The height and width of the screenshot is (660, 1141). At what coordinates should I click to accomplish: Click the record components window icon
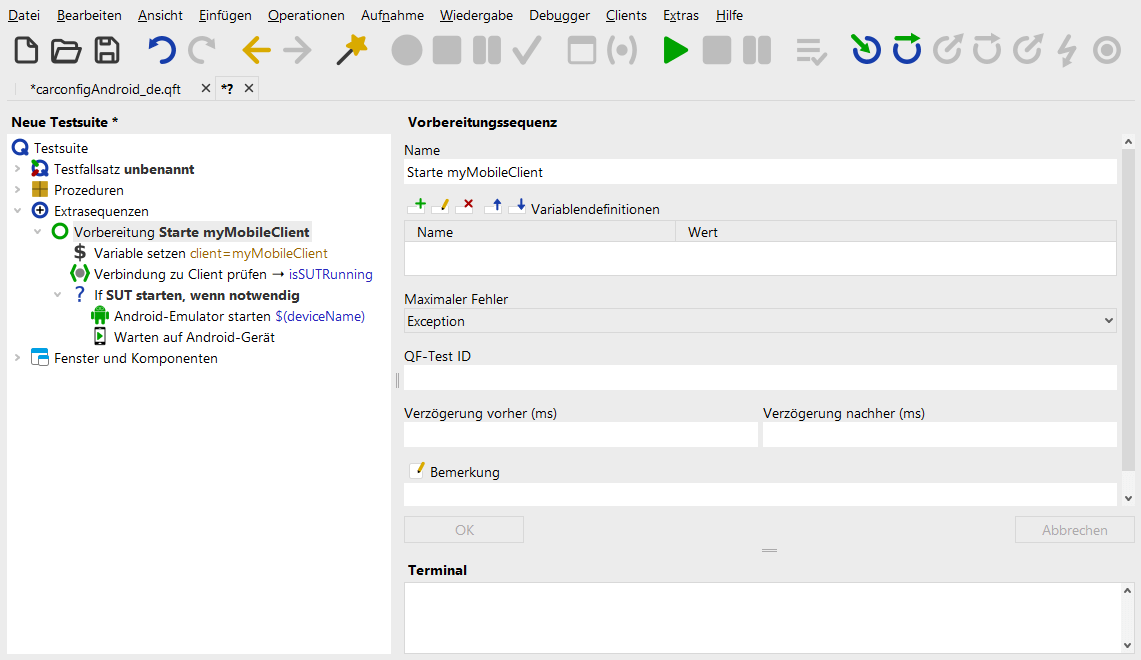tap(581, 51)
